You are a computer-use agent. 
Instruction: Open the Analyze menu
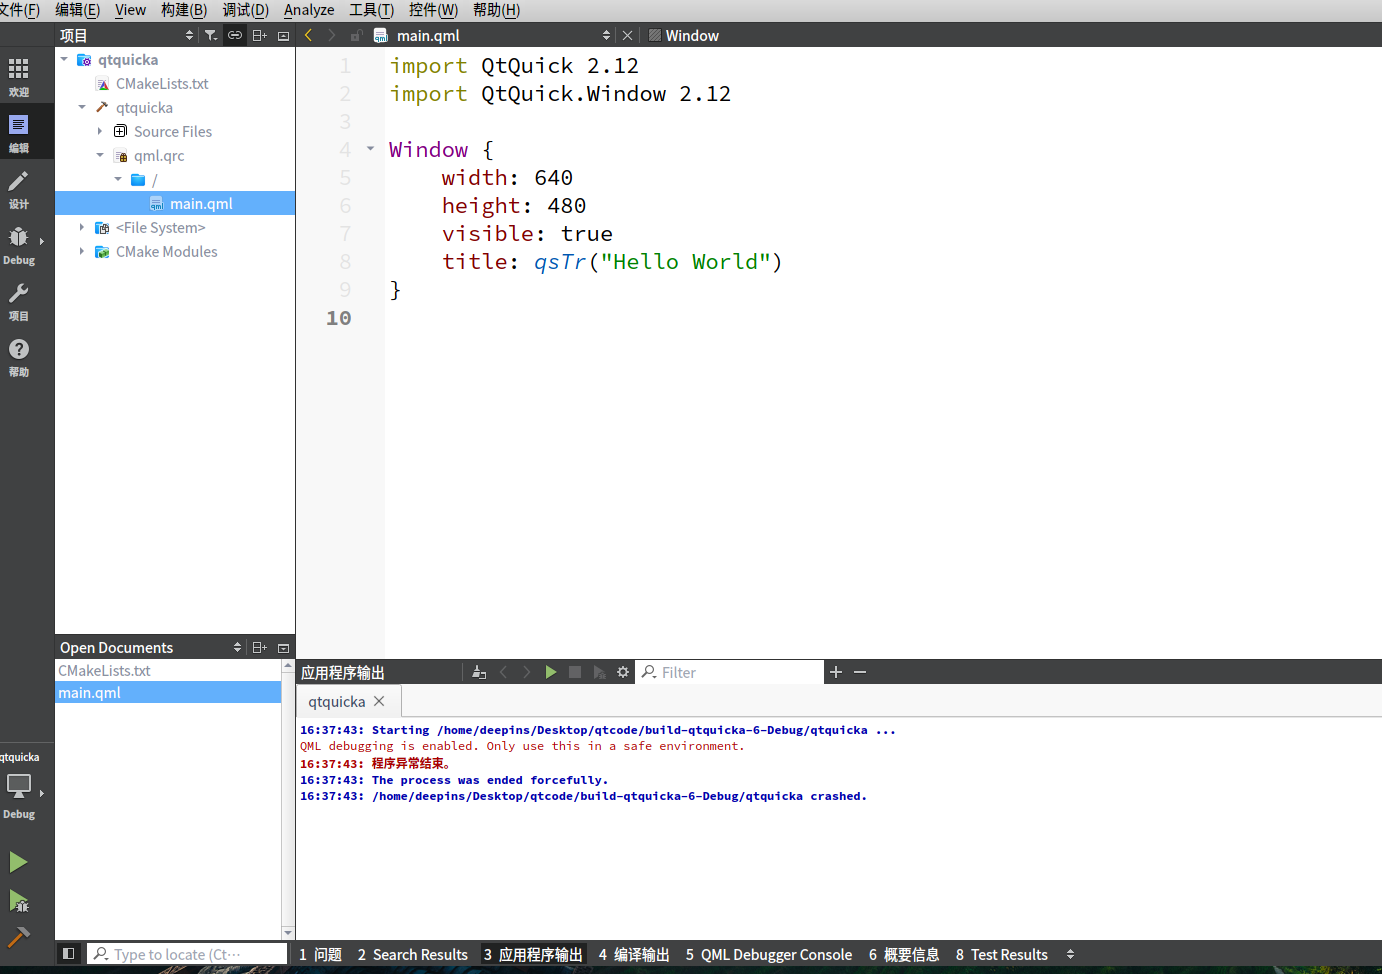[x=309, y=10]
